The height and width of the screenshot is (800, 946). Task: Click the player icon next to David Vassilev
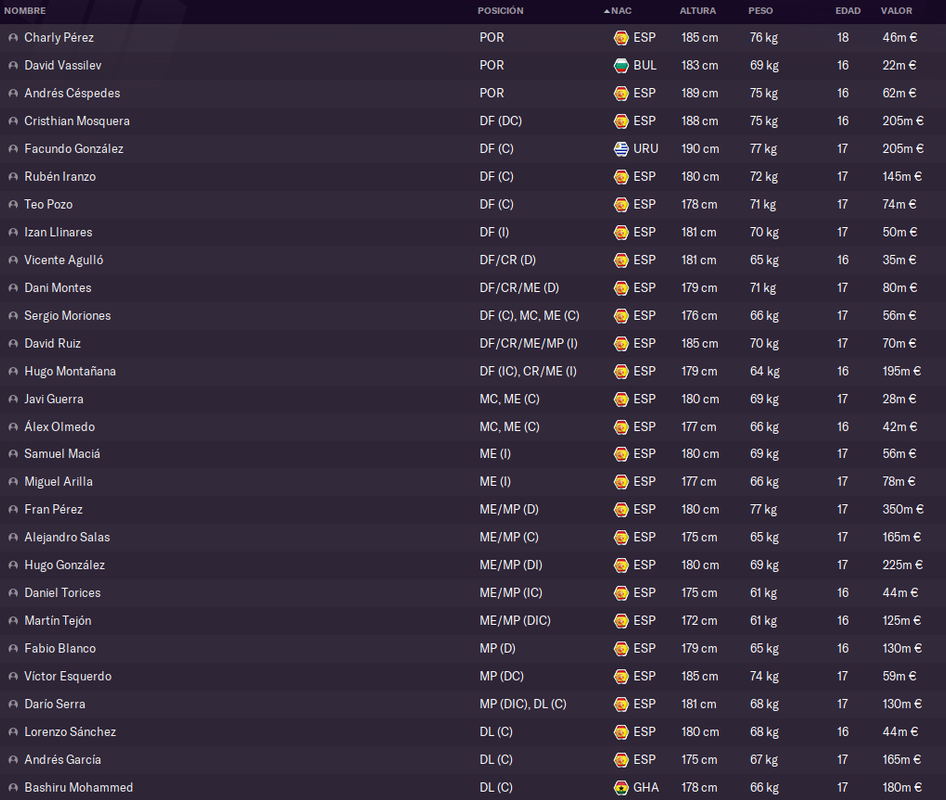pos(13,65)
